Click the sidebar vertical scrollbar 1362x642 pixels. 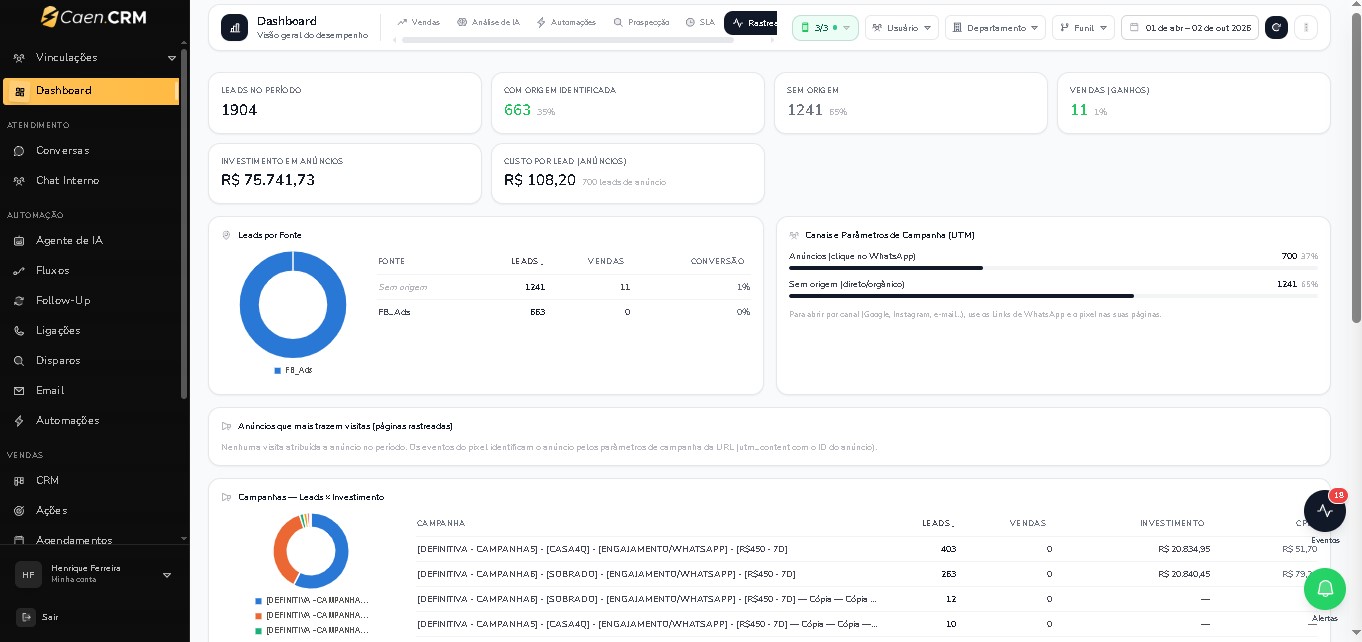184,223
